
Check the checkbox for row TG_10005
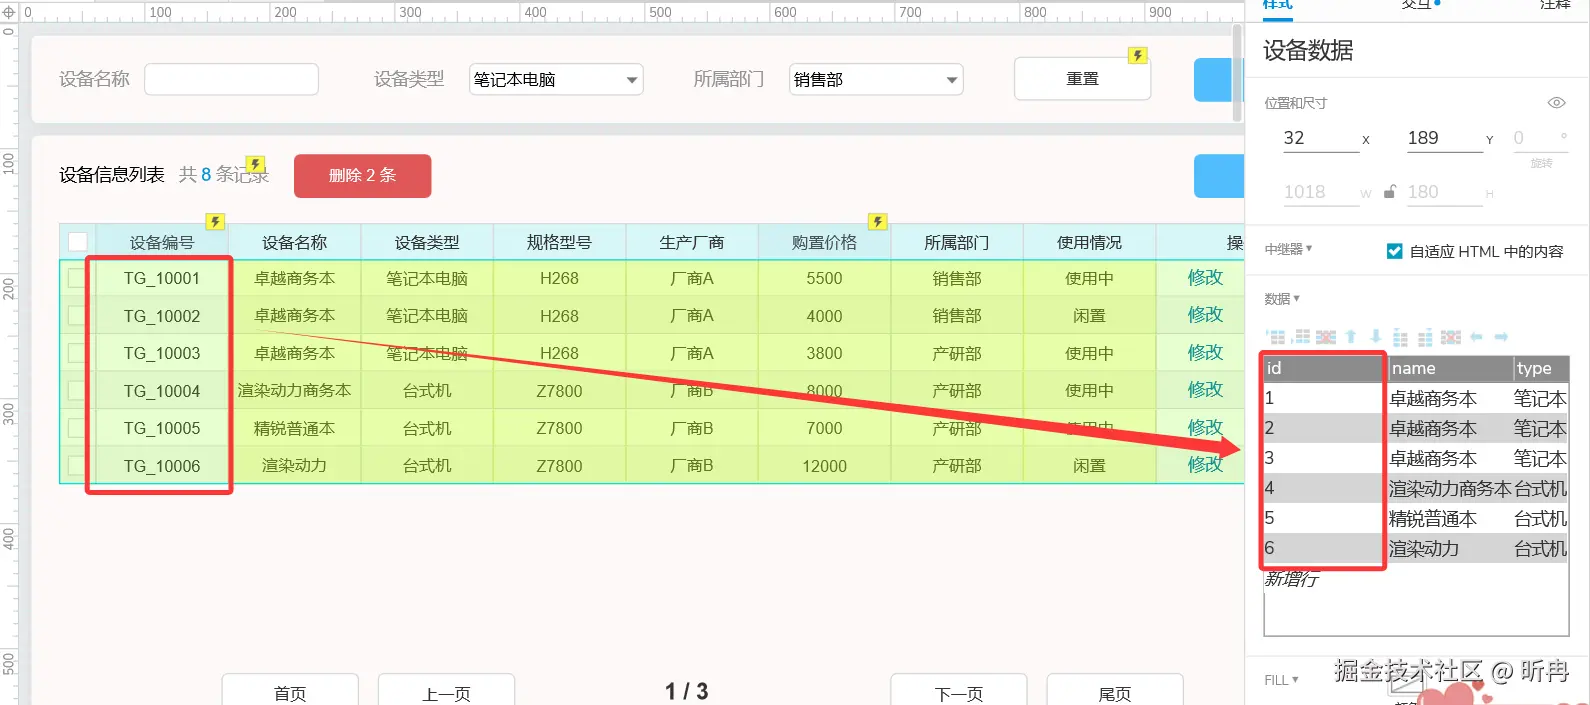[x=77, y=428]
